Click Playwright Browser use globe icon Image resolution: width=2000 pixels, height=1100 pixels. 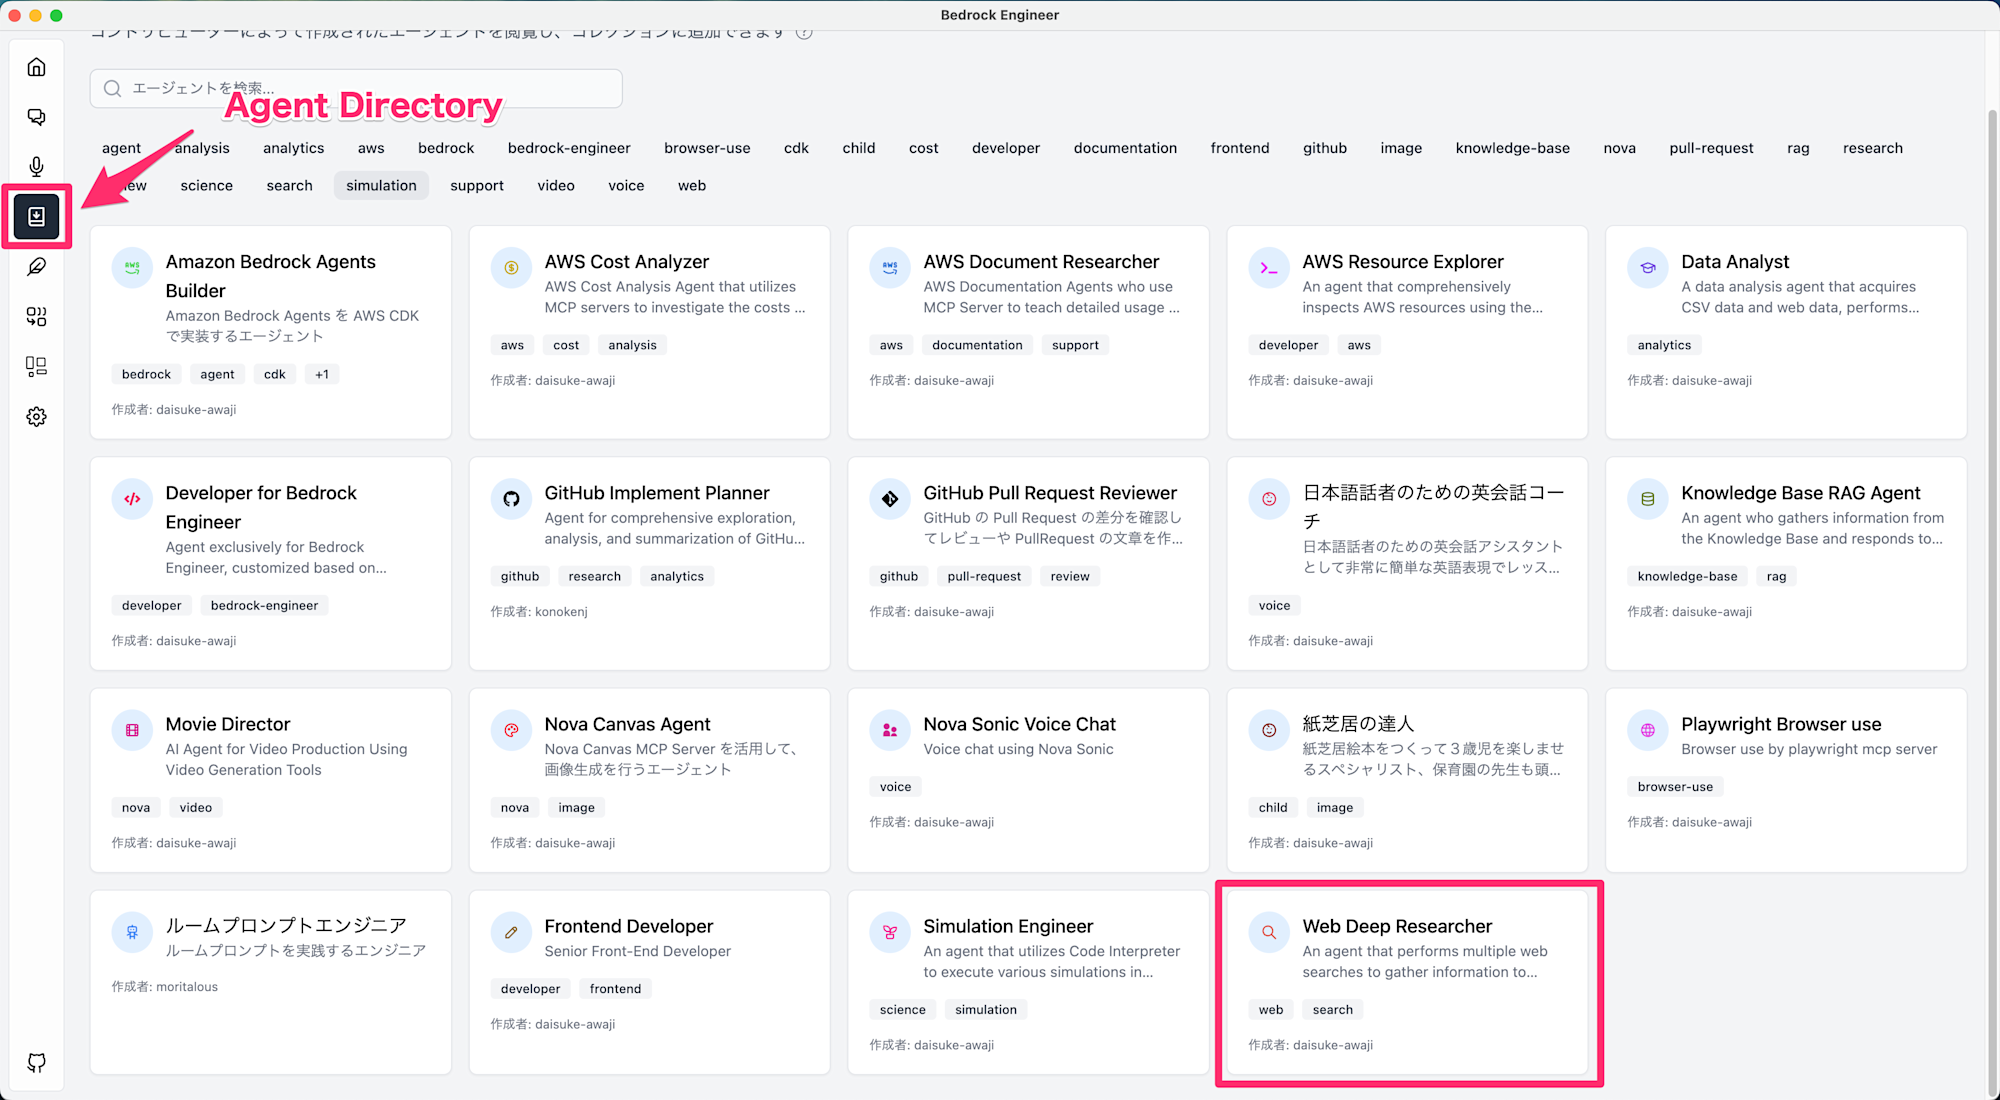click(1648, 730)
